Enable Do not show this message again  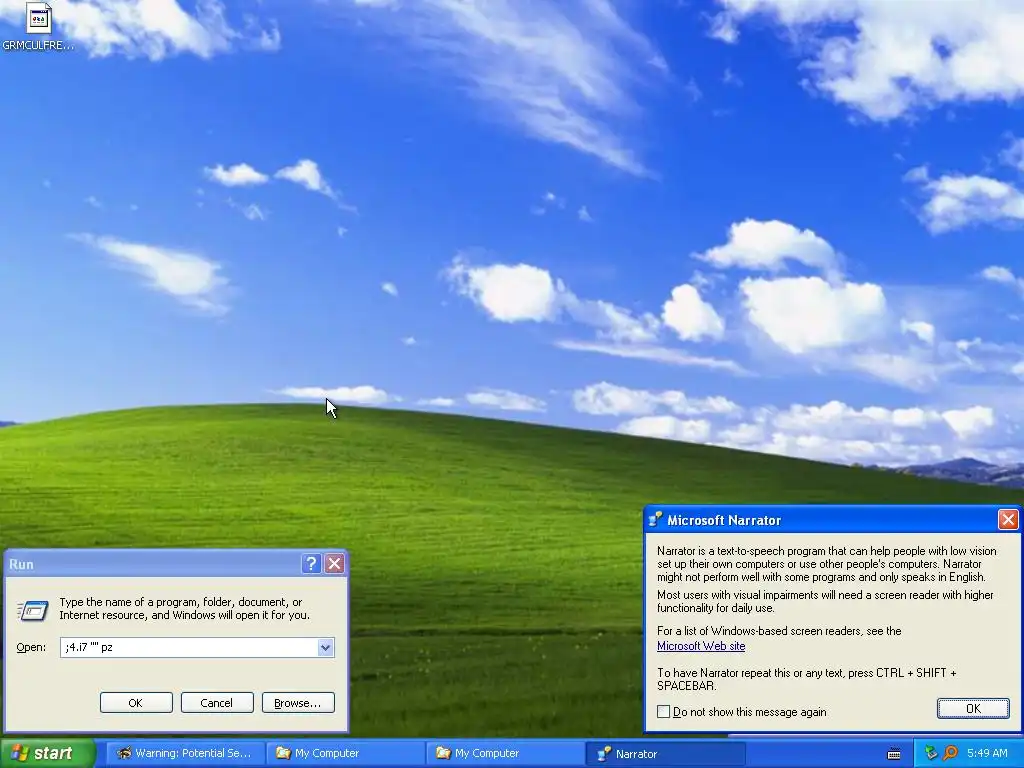point(664,711)
